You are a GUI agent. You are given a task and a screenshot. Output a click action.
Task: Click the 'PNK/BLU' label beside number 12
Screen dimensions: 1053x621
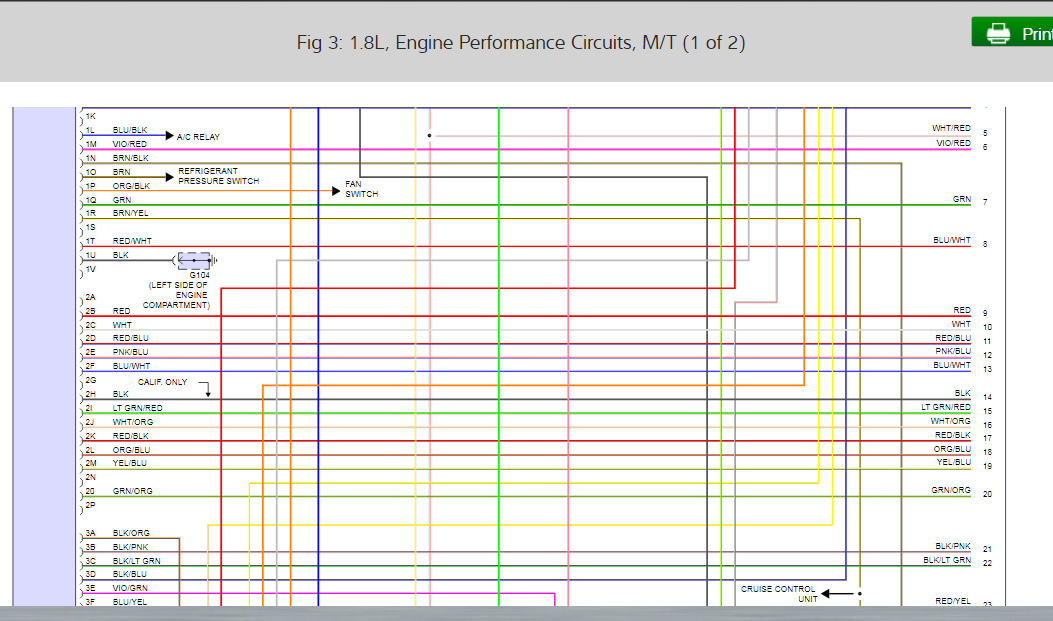[x=953, y=351]
